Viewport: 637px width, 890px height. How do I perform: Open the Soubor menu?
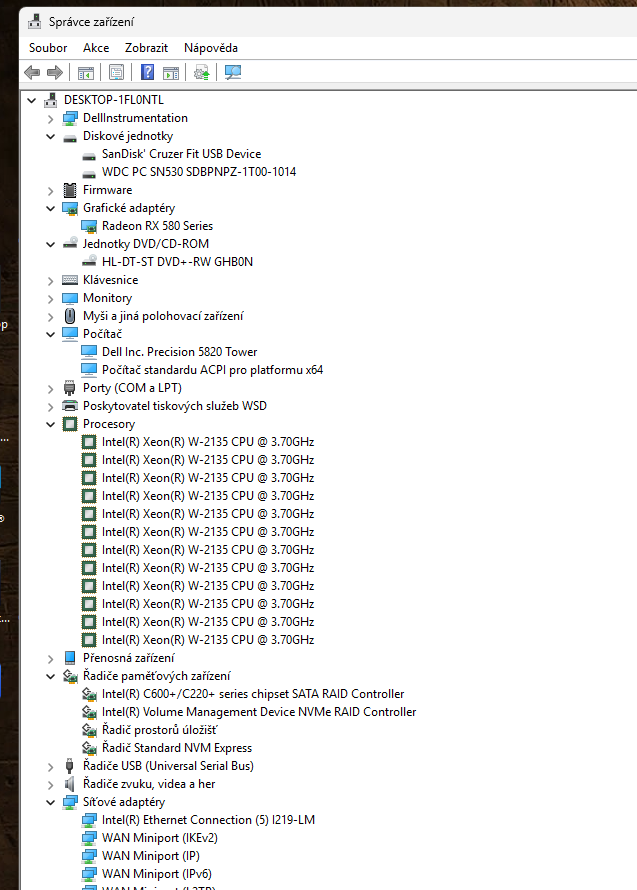(x=48, y=48)
